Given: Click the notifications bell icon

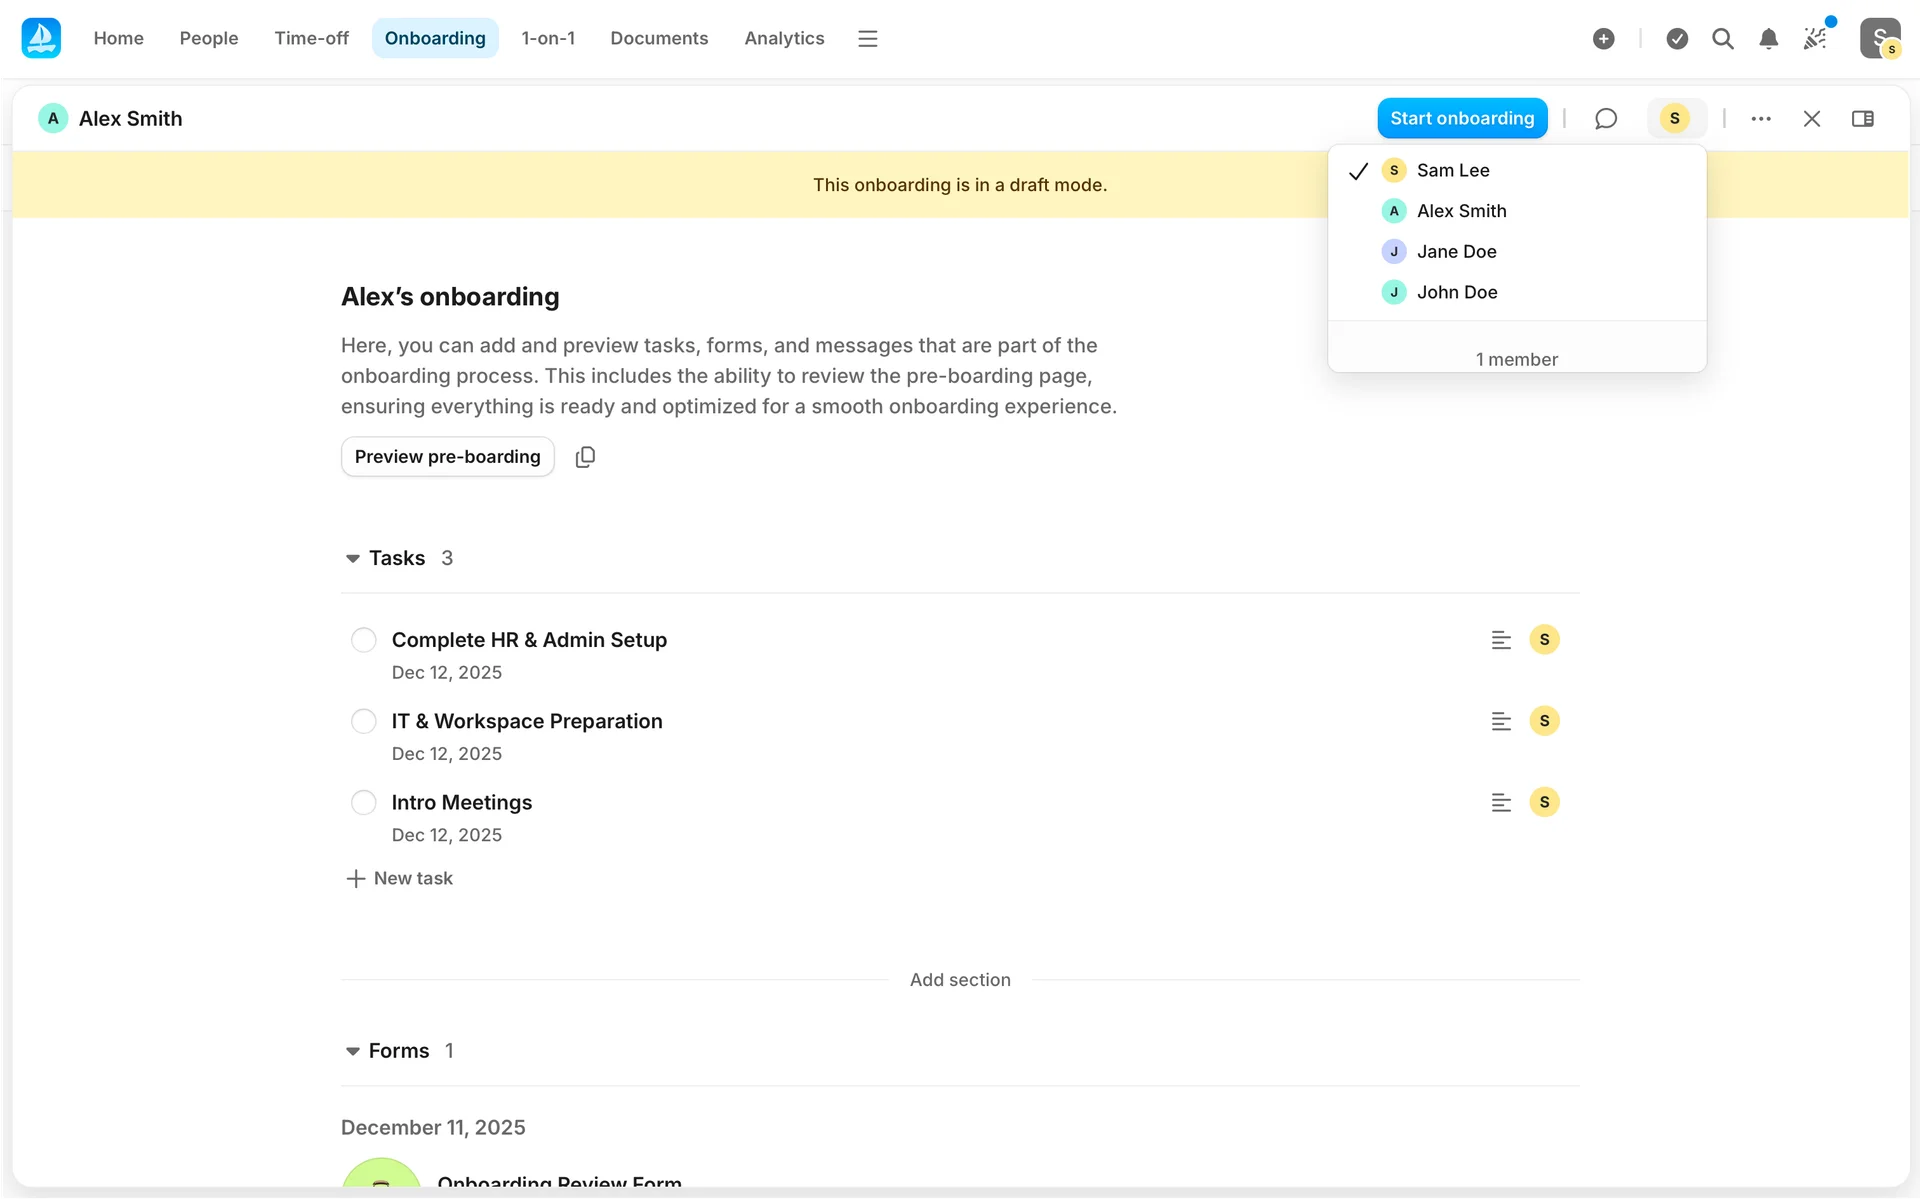Looking at the screenshot, I should coord(1768,39).
